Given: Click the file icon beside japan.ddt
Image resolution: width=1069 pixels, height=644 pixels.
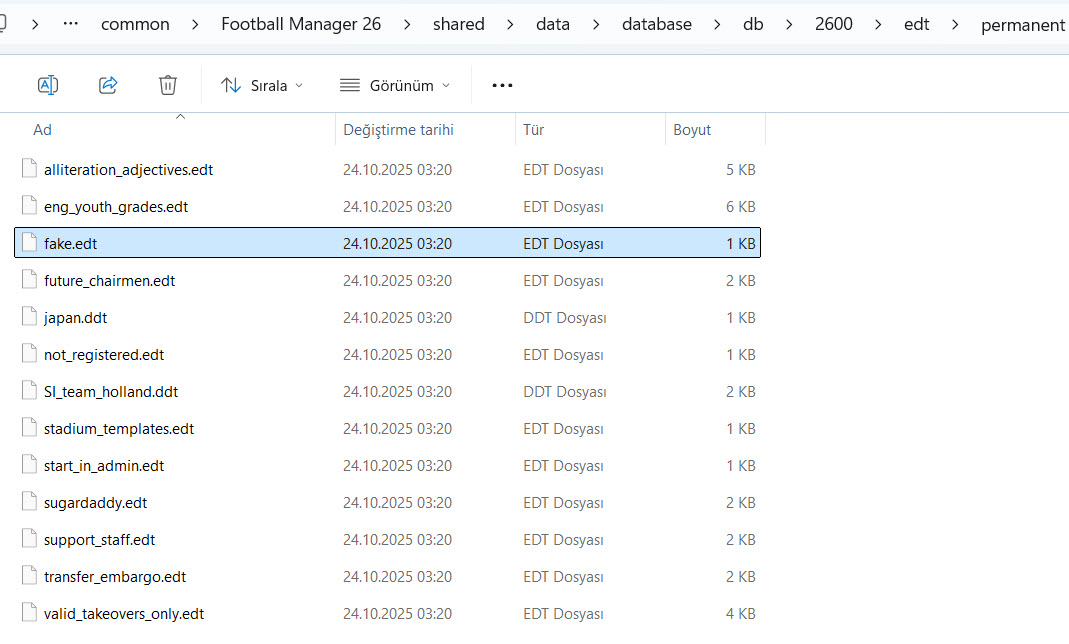Looking at the screenshot, I should (29, 318).
